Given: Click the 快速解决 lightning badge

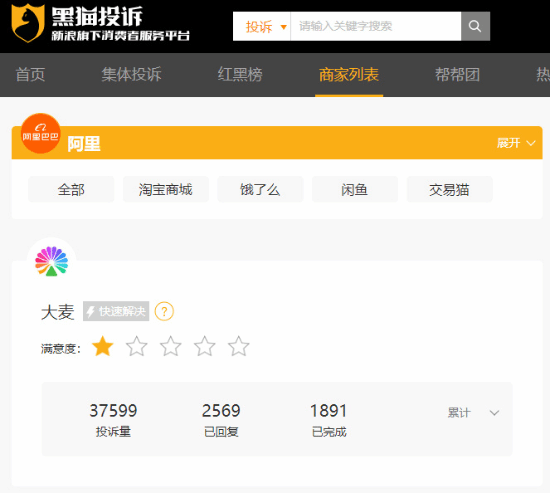Looking at the screenshot, I should [116, 311].
